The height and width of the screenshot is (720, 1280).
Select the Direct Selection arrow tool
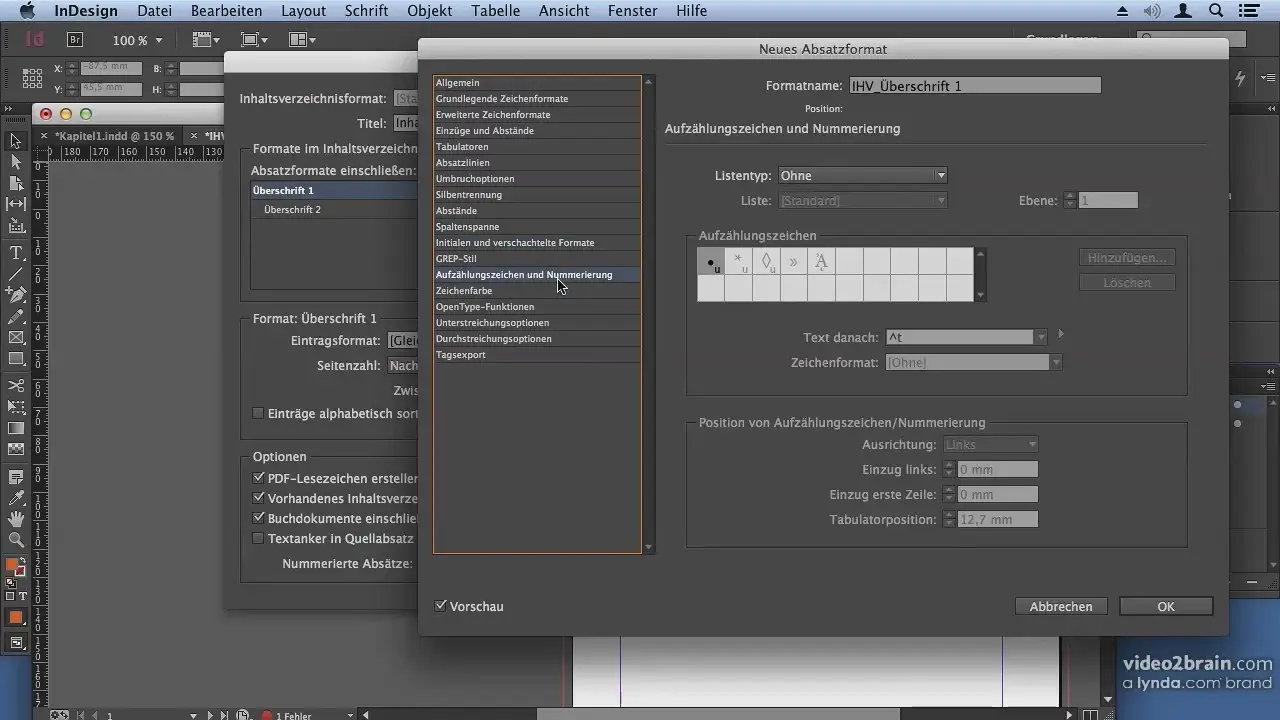(x=16, y=162)
